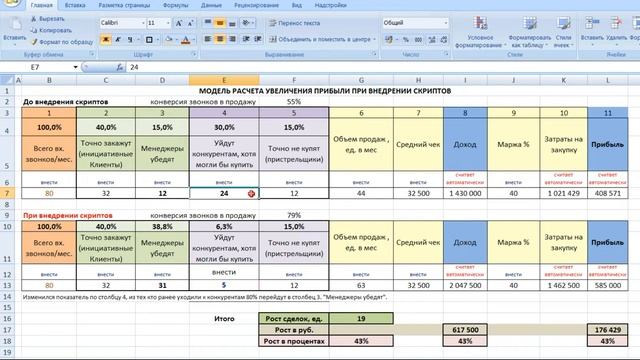Screen dimensions: 640x360
Task: Toggle center horizontal alignment
Action: tap(220, 39)
